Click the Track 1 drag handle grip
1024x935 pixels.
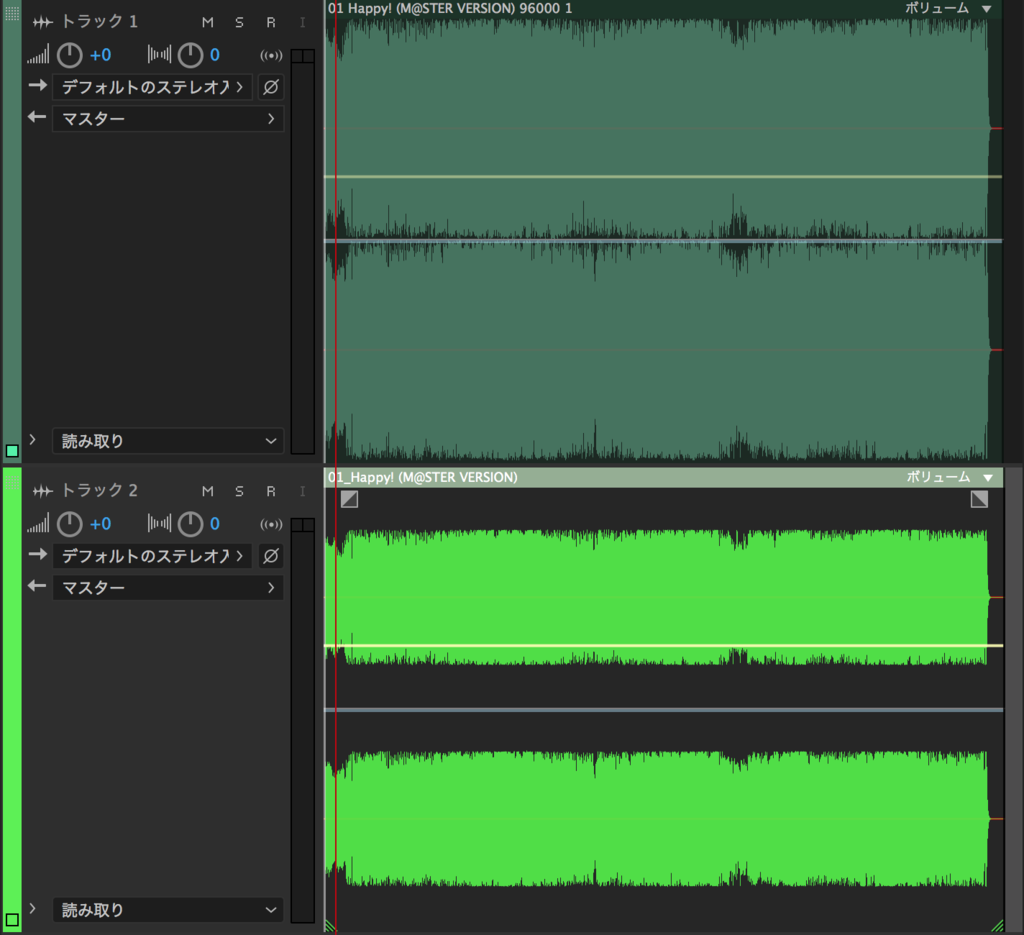click(12, 13)
